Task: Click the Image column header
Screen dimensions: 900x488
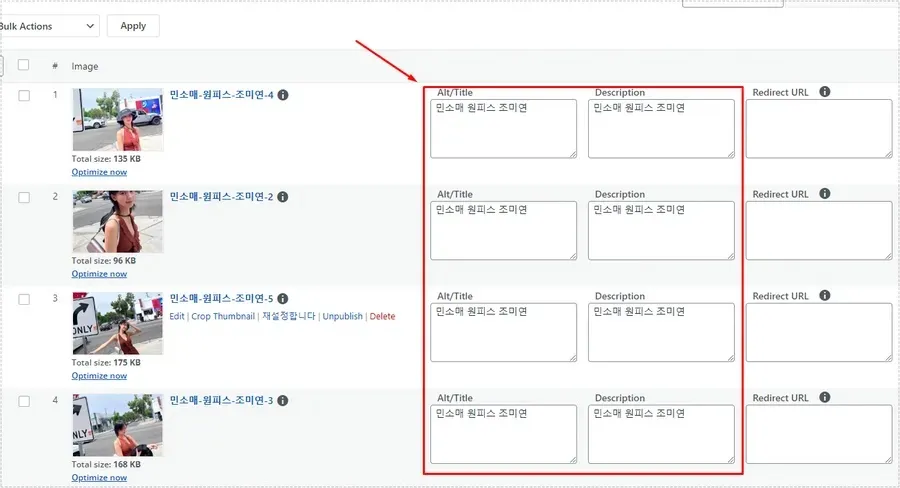Action: (85, 67)
